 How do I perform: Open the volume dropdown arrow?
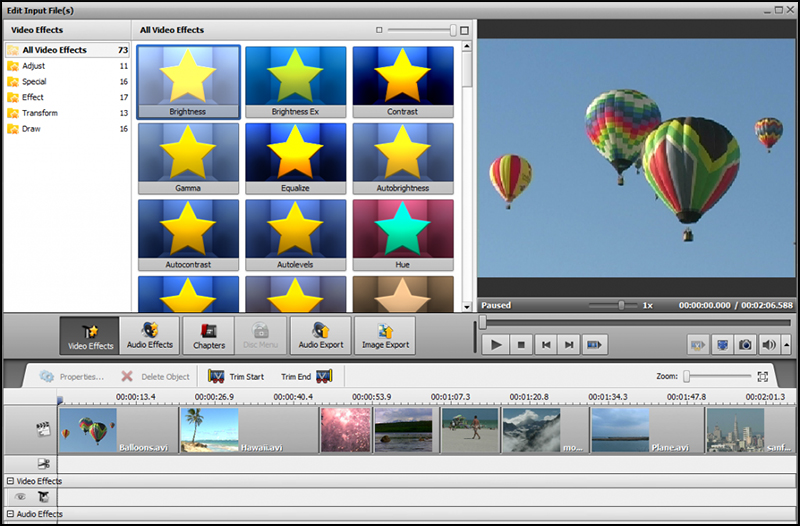(786, 345)
